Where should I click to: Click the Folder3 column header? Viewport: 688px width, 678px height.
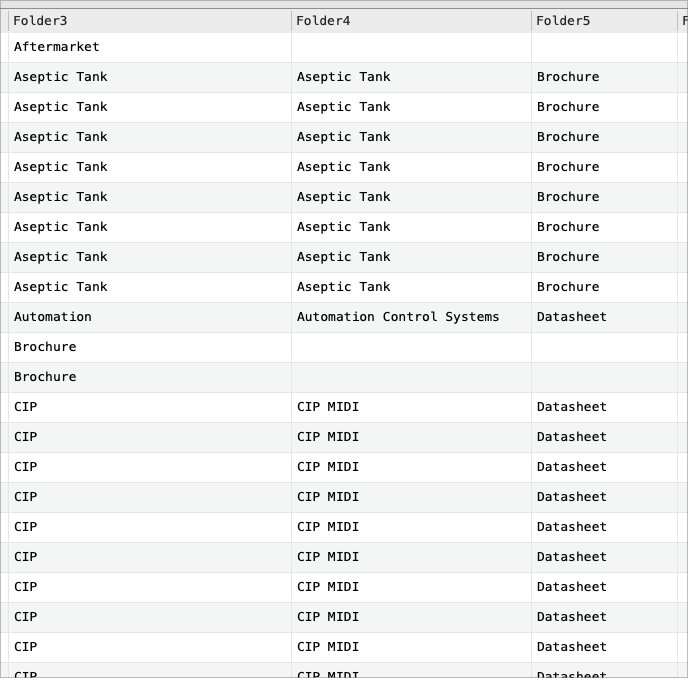click(40, 21)
